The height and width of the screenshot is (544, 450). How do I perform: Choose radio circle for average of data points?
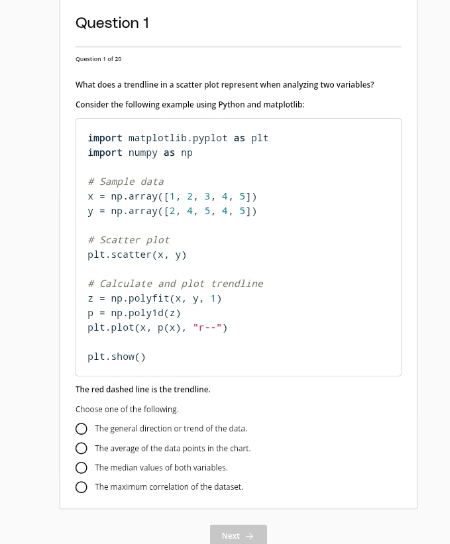81,448
